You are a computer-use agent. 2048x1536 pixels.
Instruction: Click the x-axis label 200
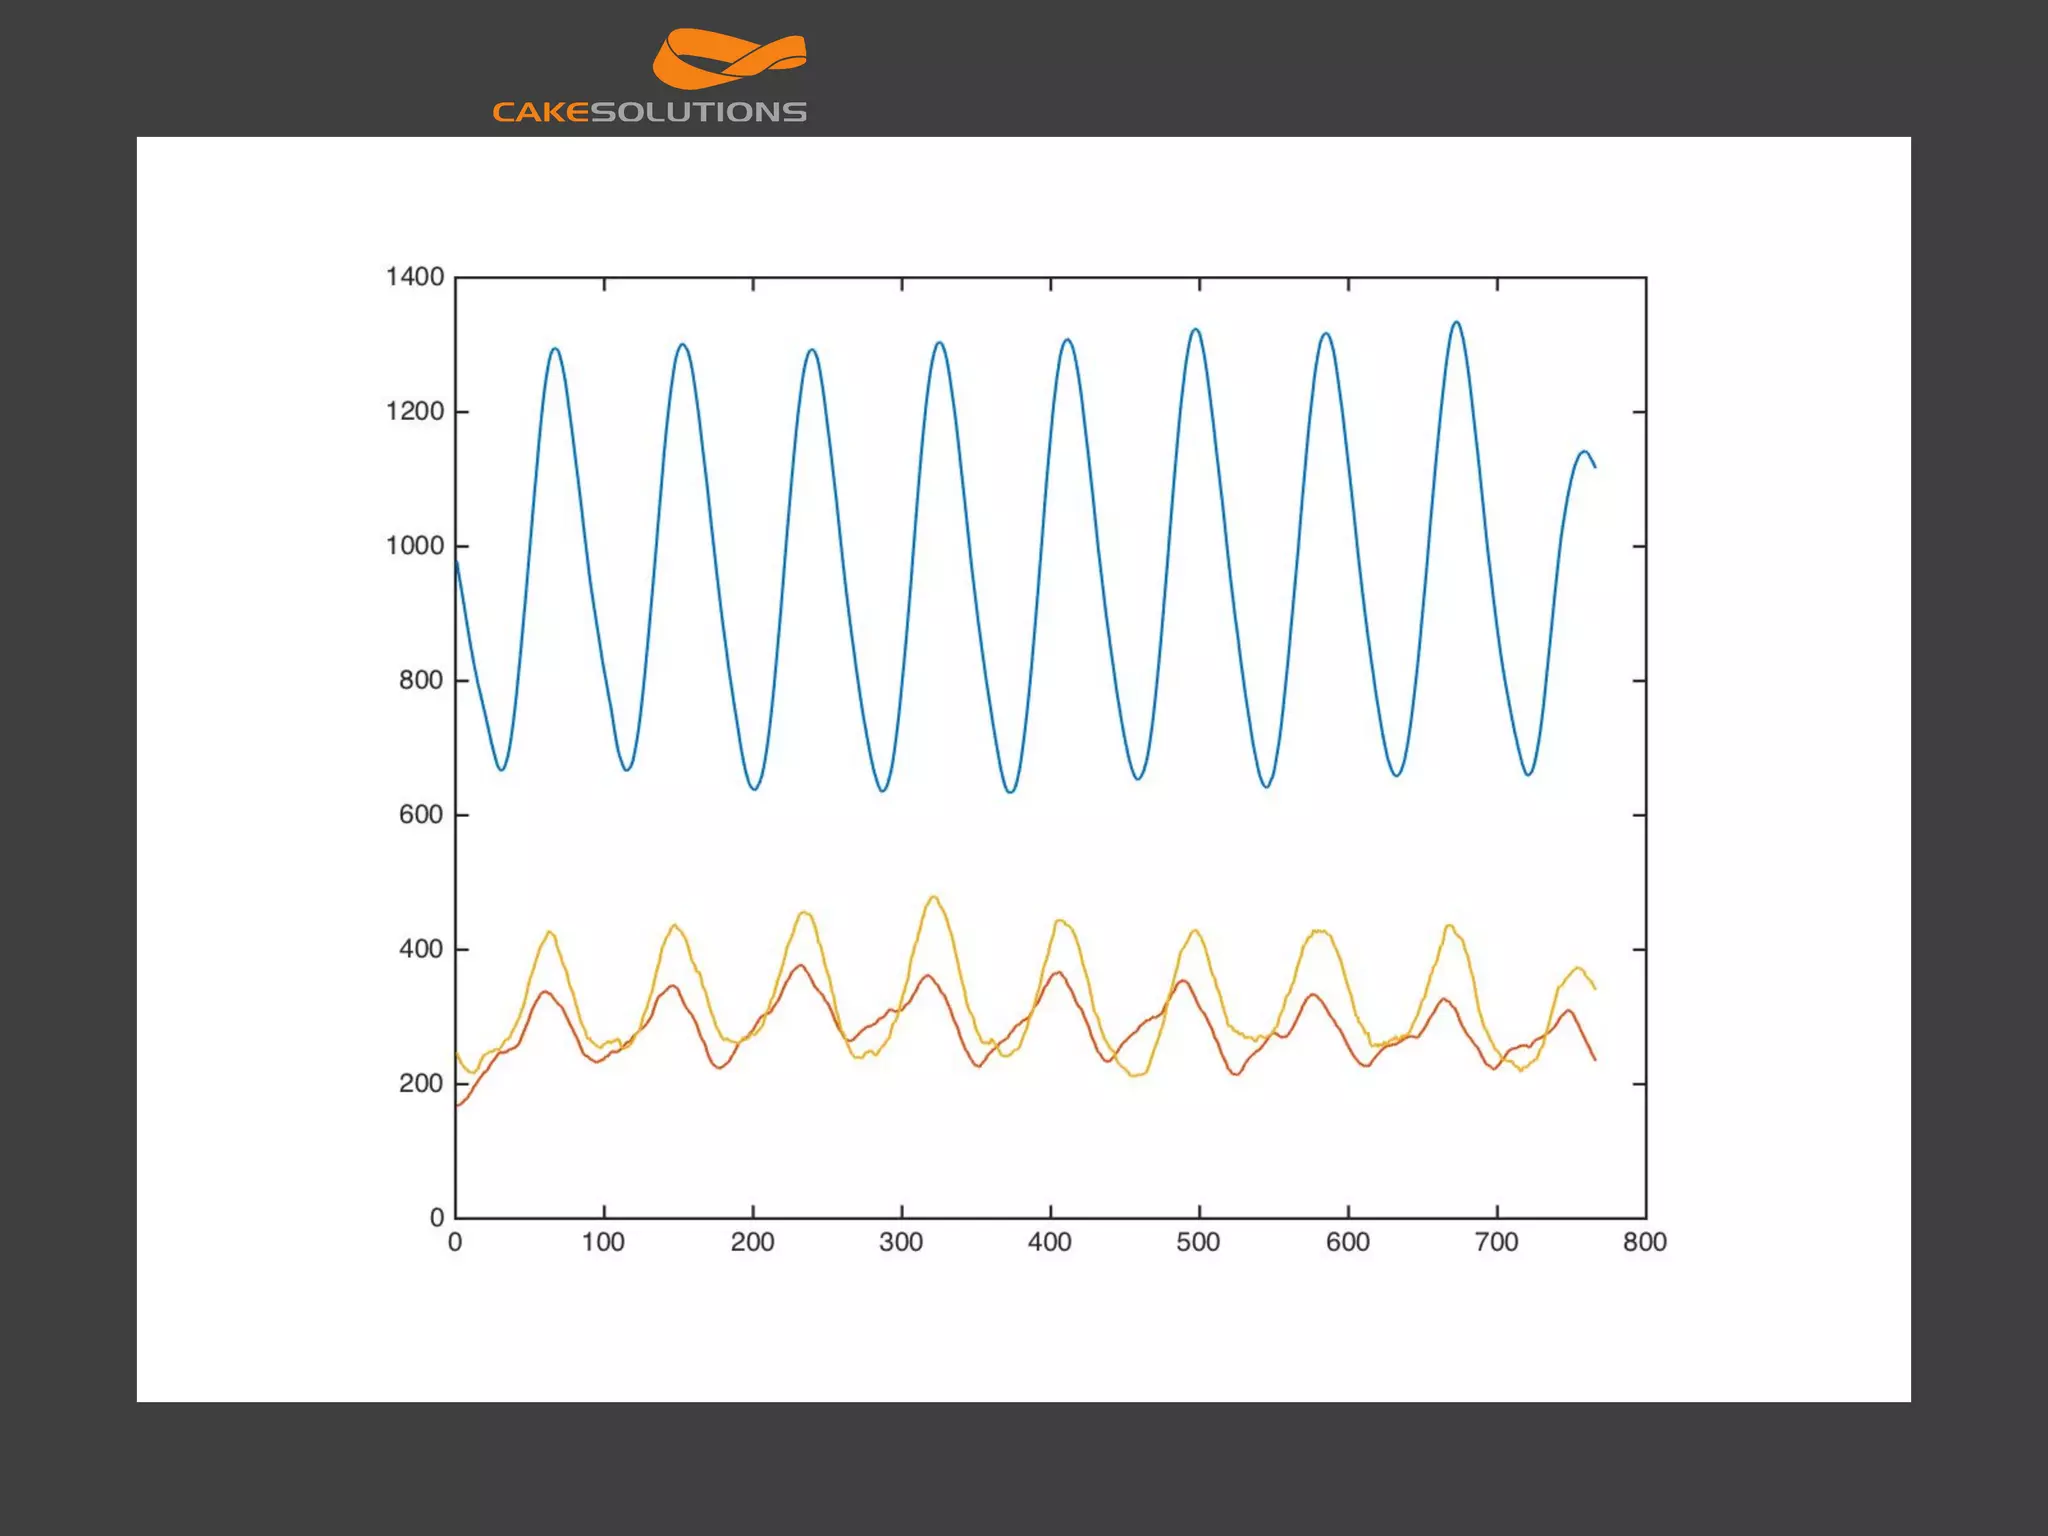click(x=752, y=1243)
